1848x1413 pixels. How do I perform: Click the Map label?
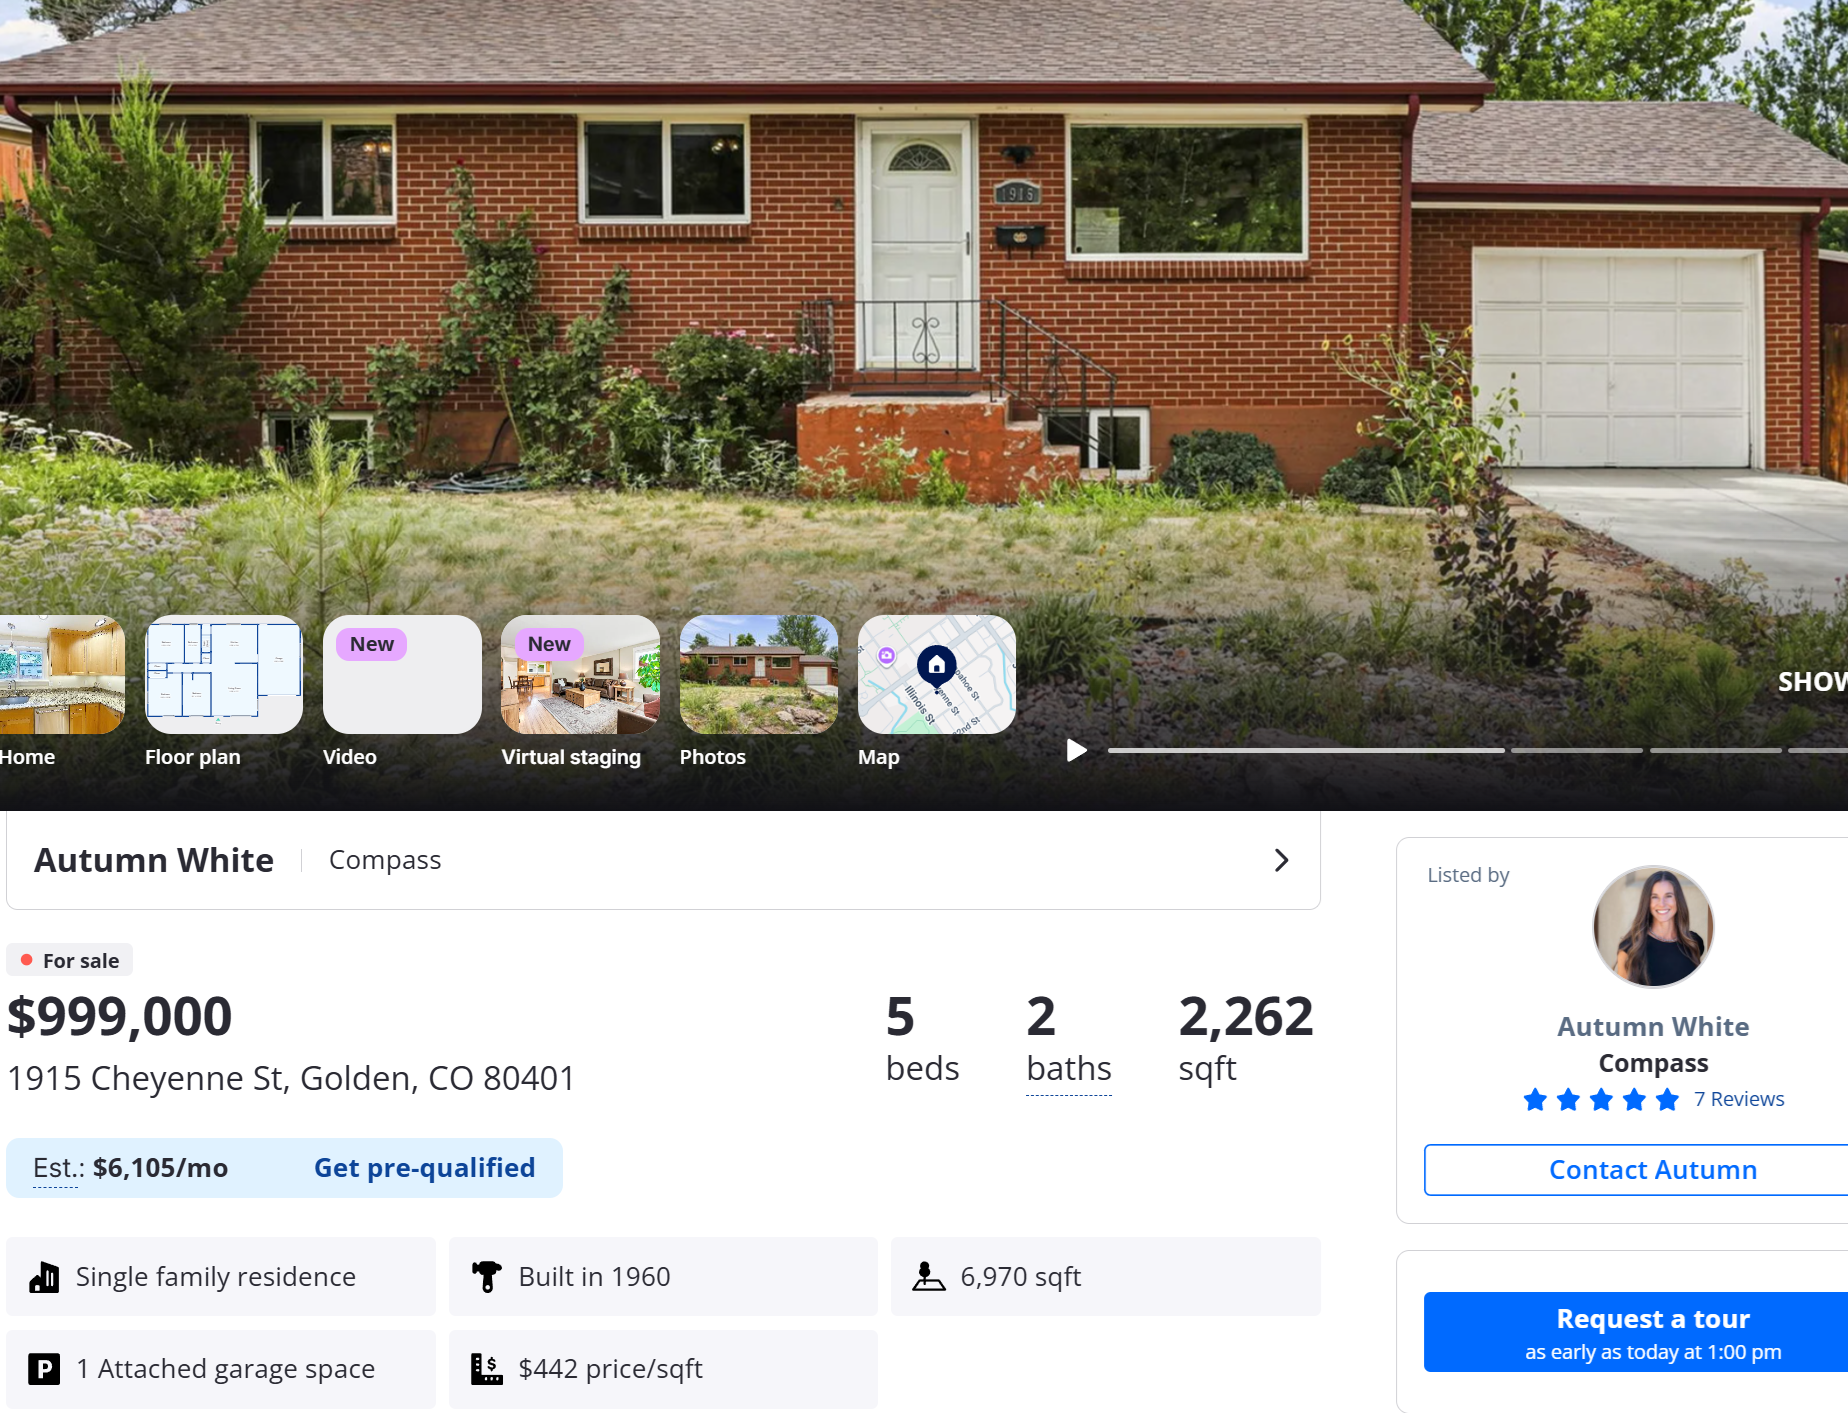(879, 757)
